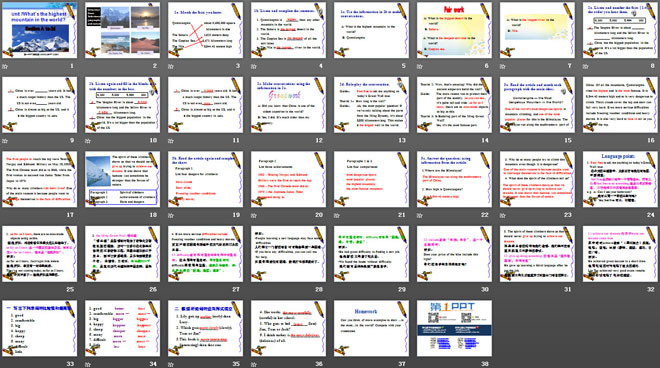Select slide 36 thumbnail

tap(288, 328)
